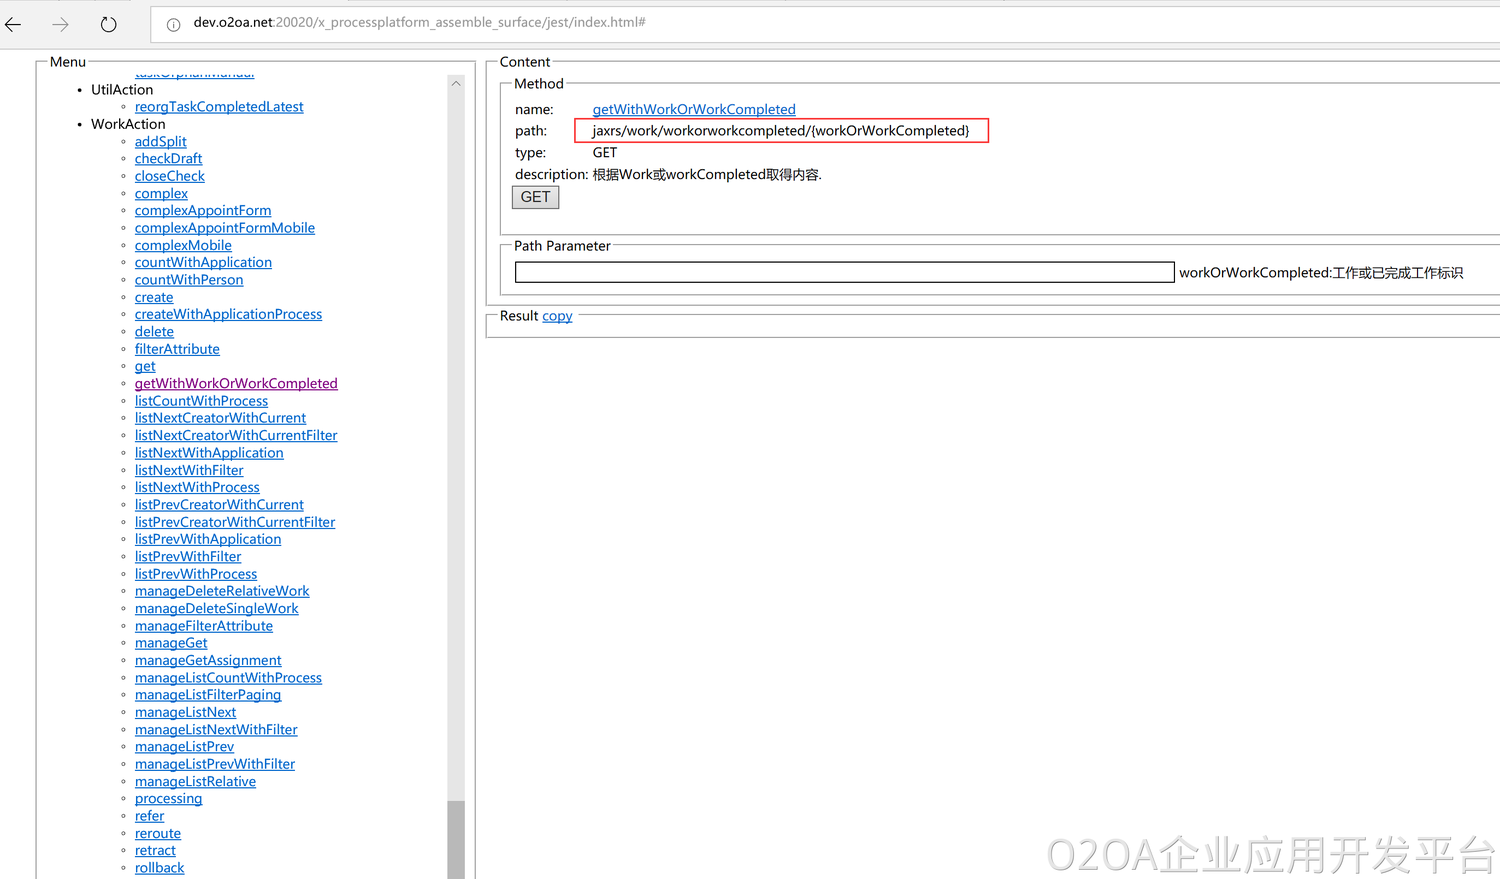Open the addSplit menu entry
The height and width of the screenshot is (879, 1500).
click(x=160, y=142)
